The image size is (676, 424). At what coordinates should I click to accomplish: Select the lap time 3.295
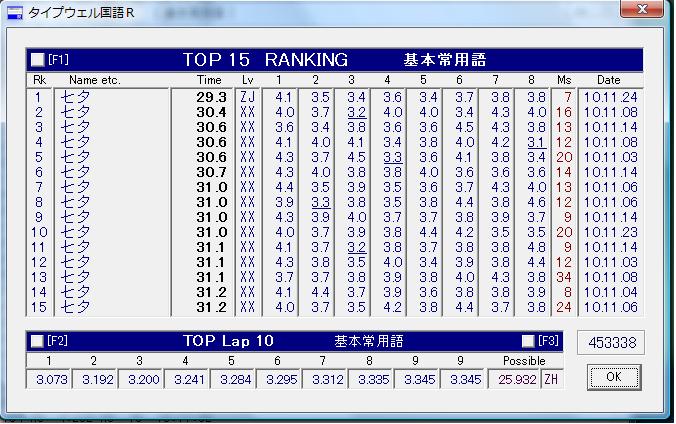click(282, 380)
